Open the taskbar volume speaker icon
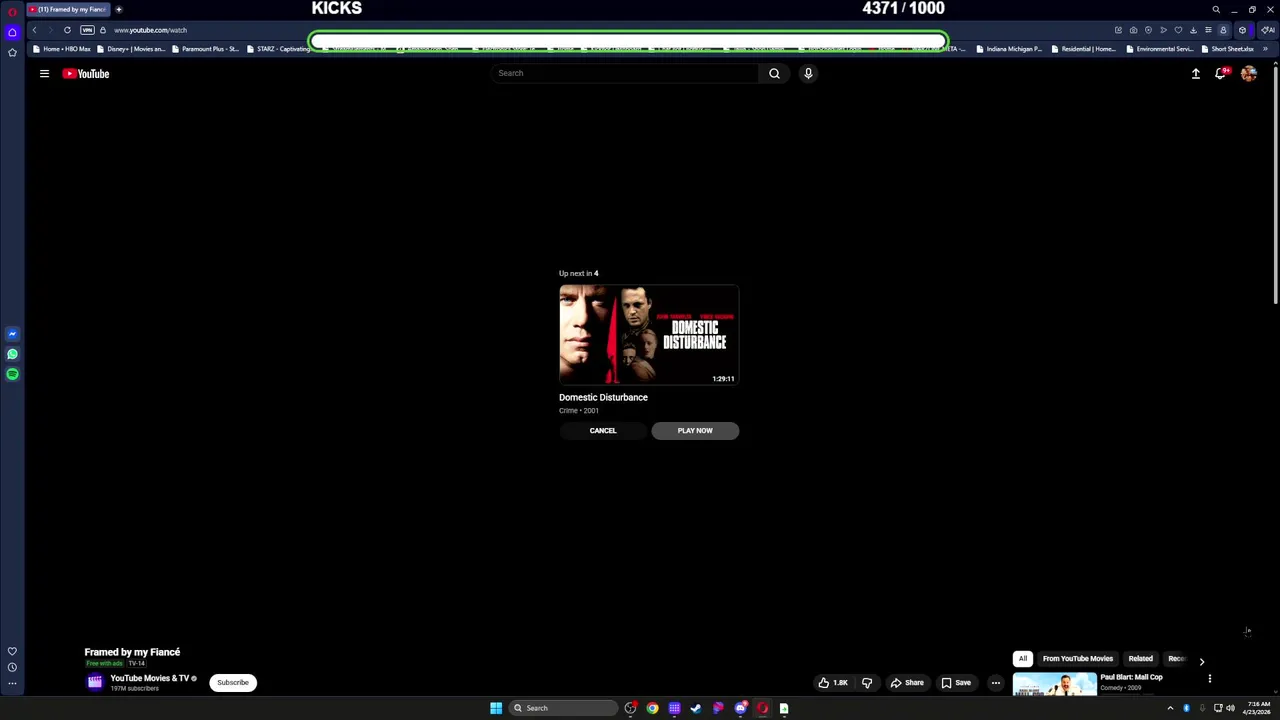The height and width of the screenshot is (720, 1280). [x=1230, y=708]
